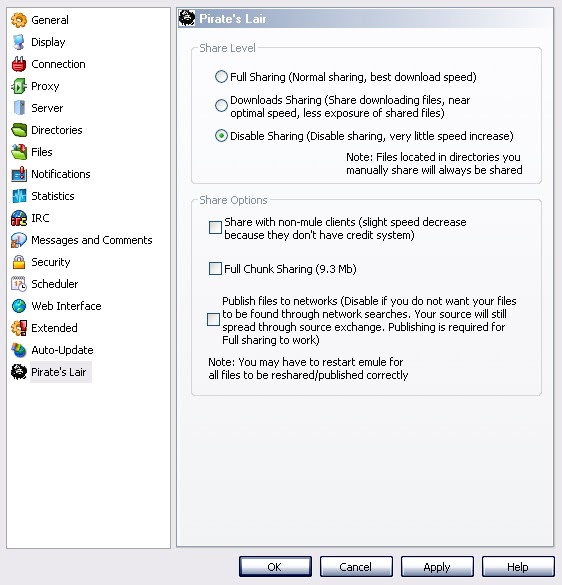Image resolution: width=562 pixels, height=585 pixels.
Task: Choose Downloads Sharing radio option
Action: (x=221, y=106)
